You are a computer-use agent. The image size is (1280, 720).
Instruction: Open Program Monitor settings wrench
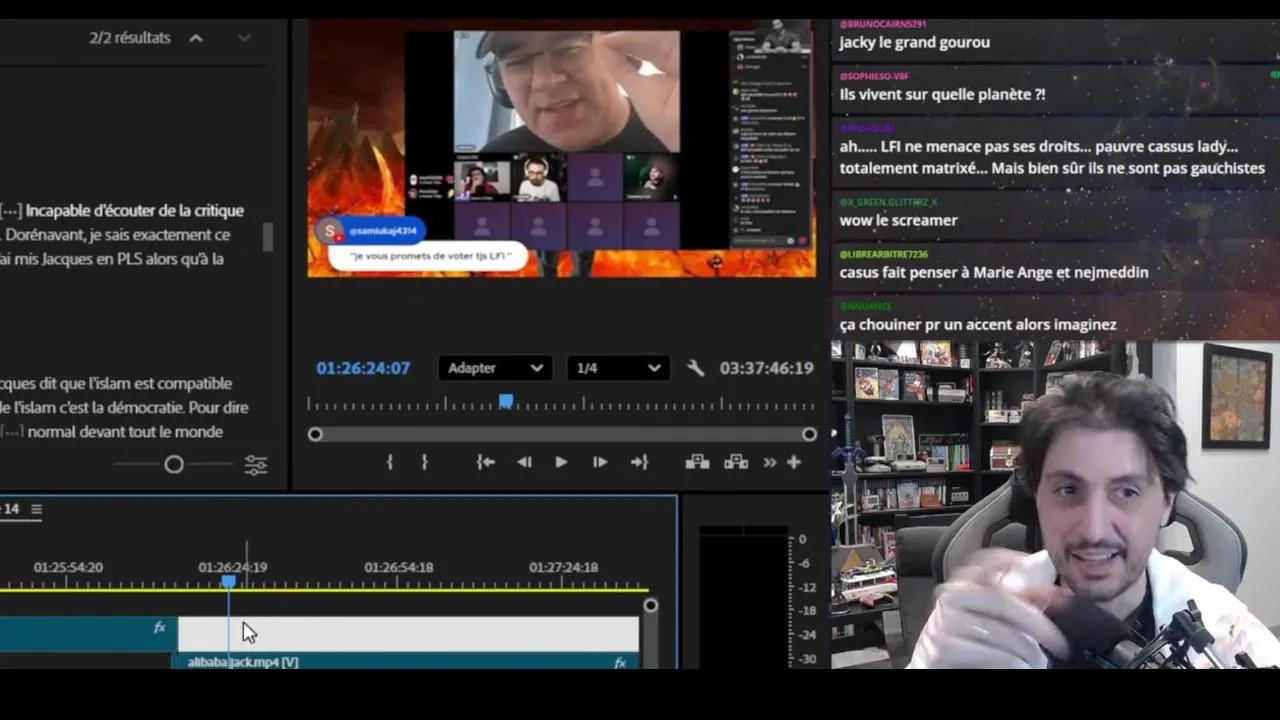click(696, 368)
